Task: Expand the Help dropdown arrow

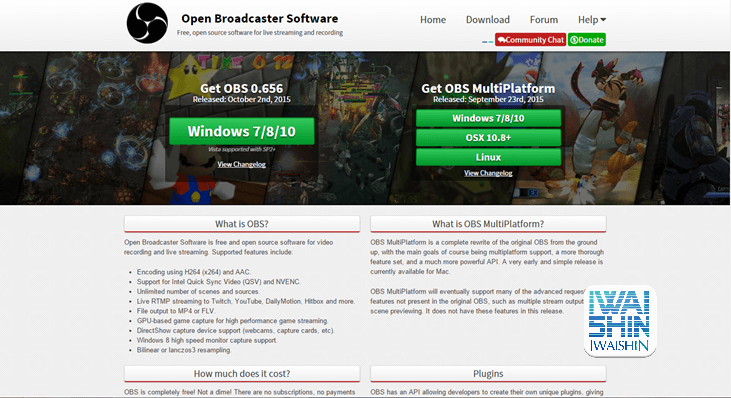Action: click(603, 20)
